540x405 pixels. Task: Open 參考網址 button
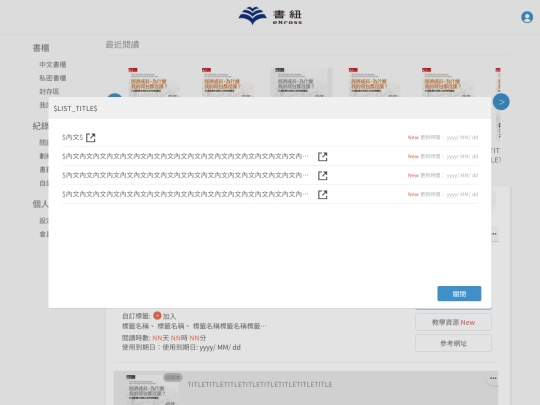pos(453,343)
